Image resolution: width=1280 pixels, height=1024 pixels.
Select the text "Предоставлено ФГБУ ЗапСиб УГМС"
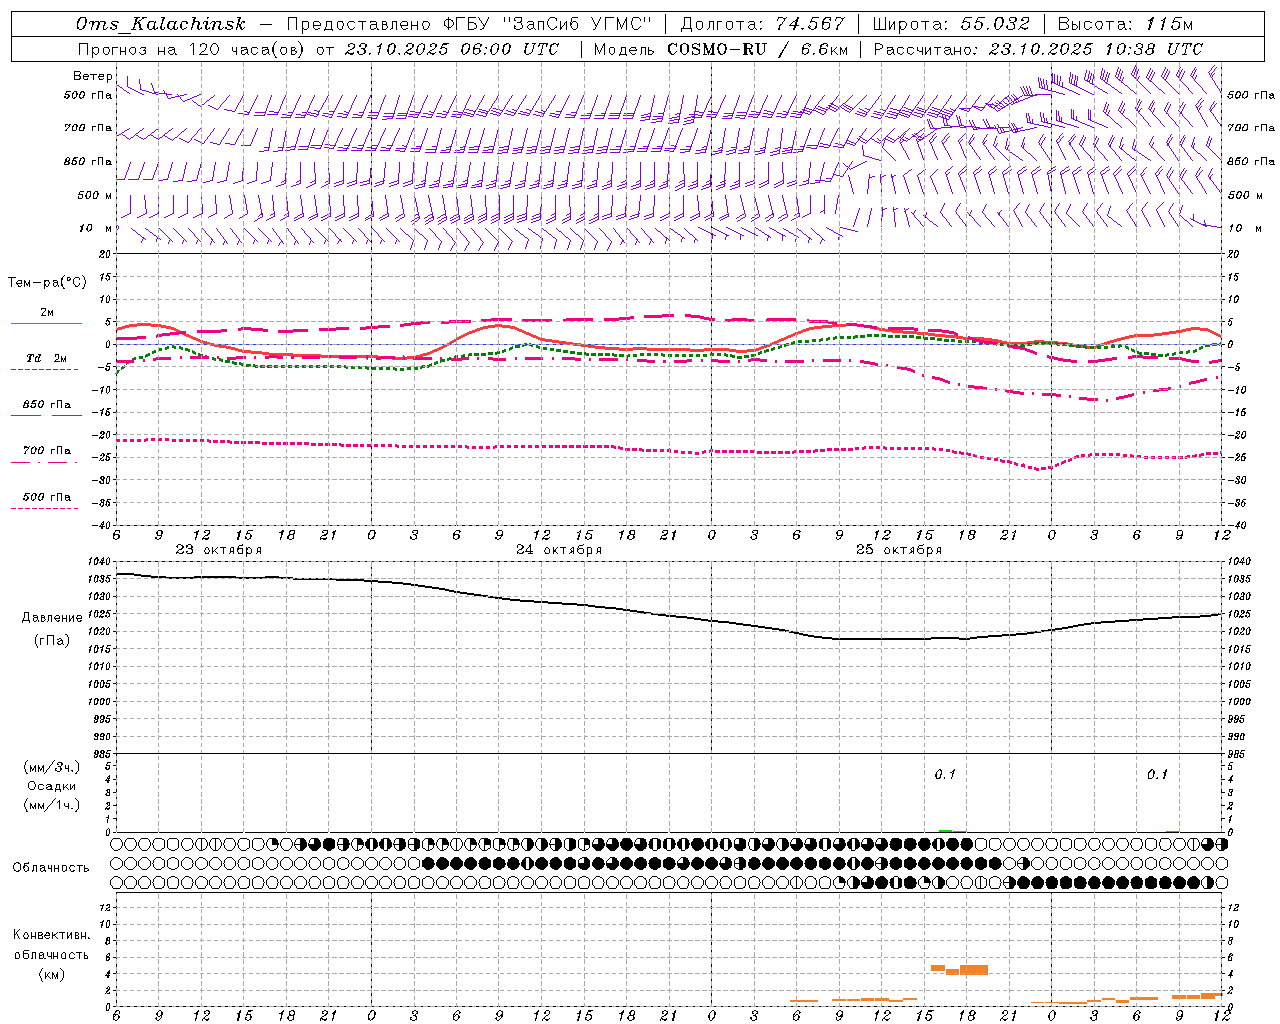469,24
